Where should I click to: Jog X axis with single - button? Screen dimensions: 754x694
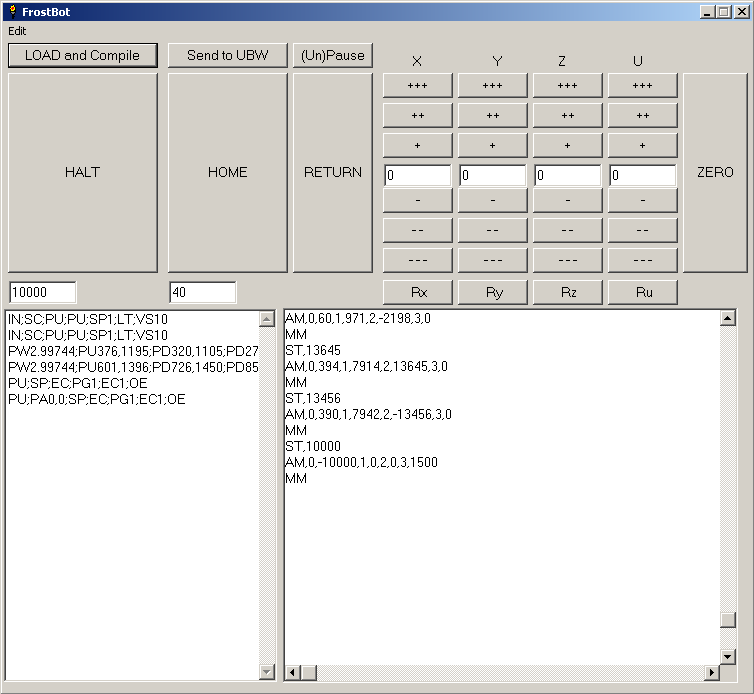coord(417,200)
